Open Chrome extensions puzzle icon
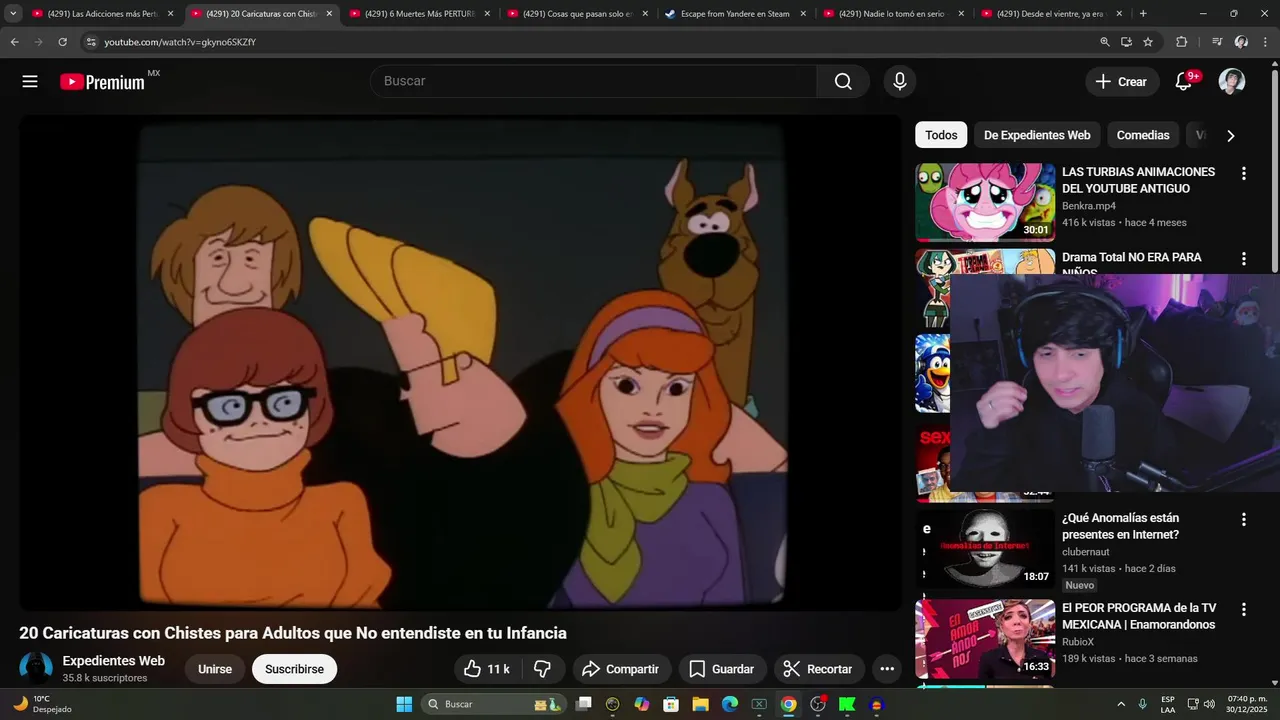The height and width of the screenshot is (720, 1280). pos(1182,42)
